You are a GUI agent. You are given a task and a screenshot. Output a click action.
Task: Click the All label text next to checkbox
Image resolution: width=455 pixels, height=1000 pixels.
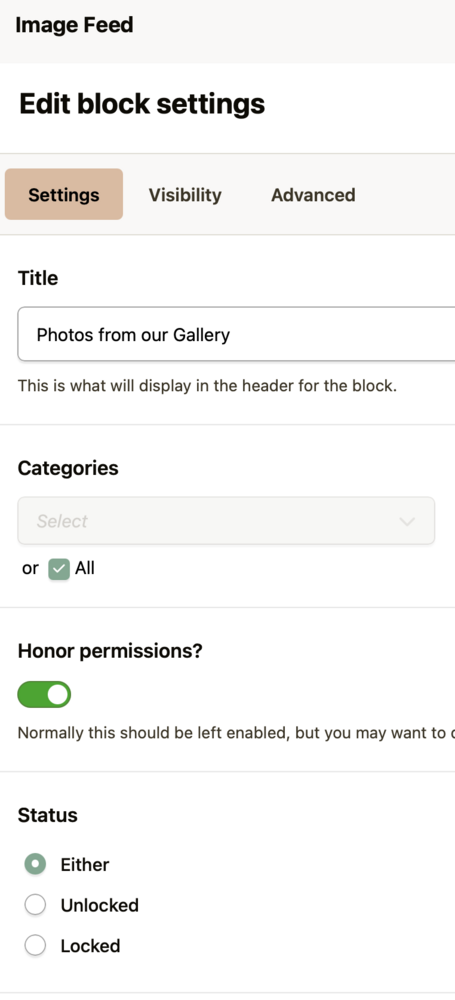[x=85, y=568]
